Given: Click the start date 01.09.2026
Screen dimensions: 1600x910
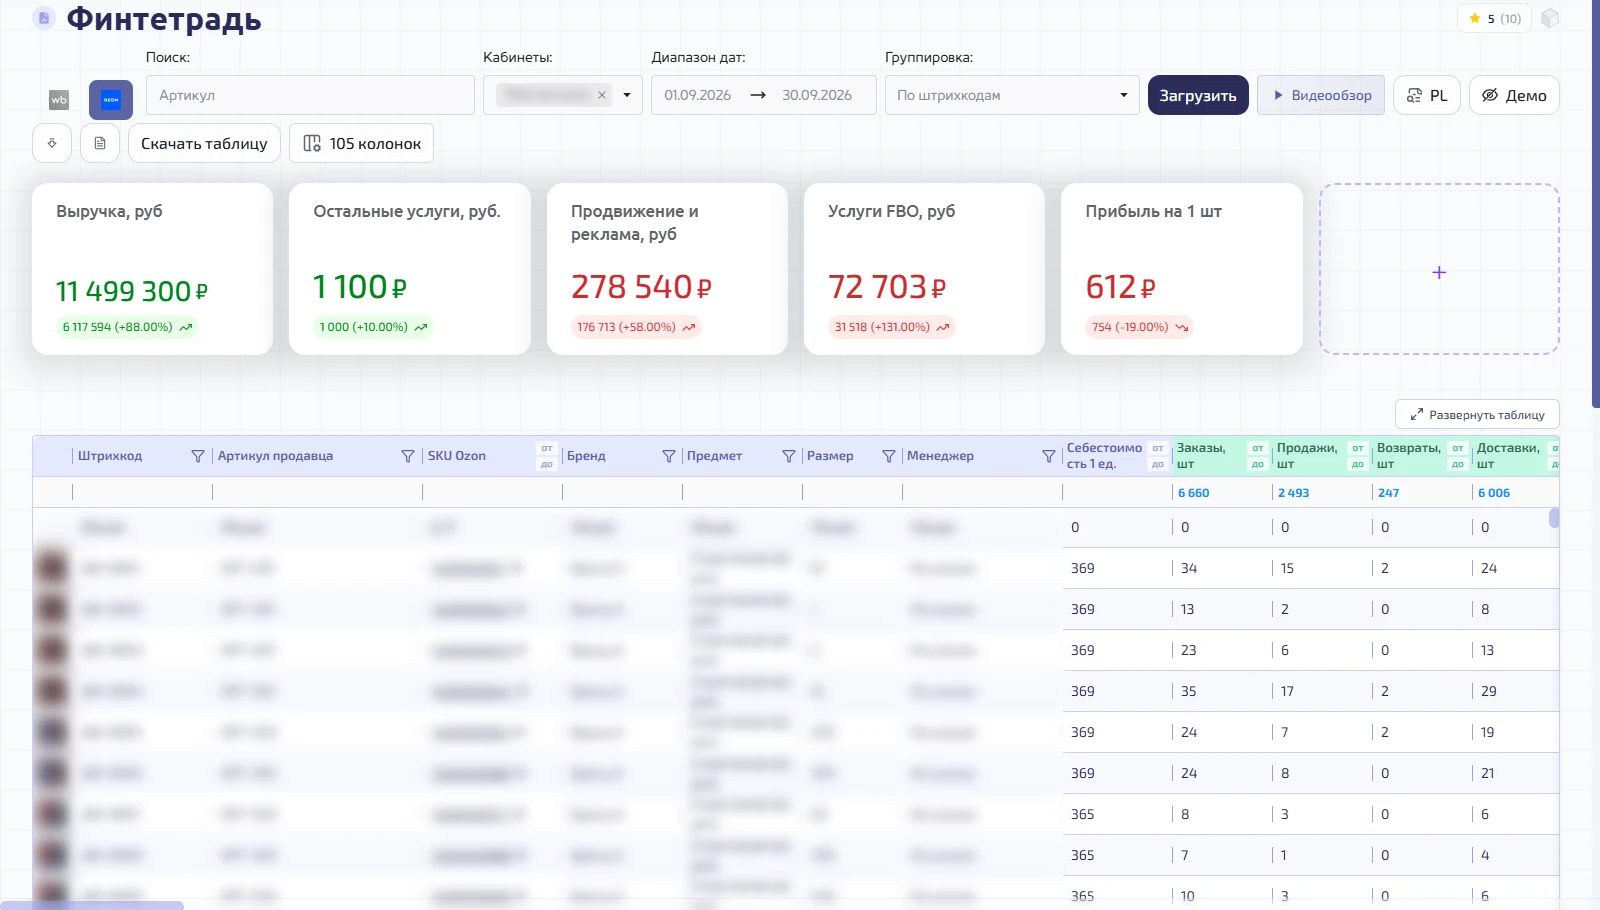Looking at the screenshot, I should pos(698,95).
